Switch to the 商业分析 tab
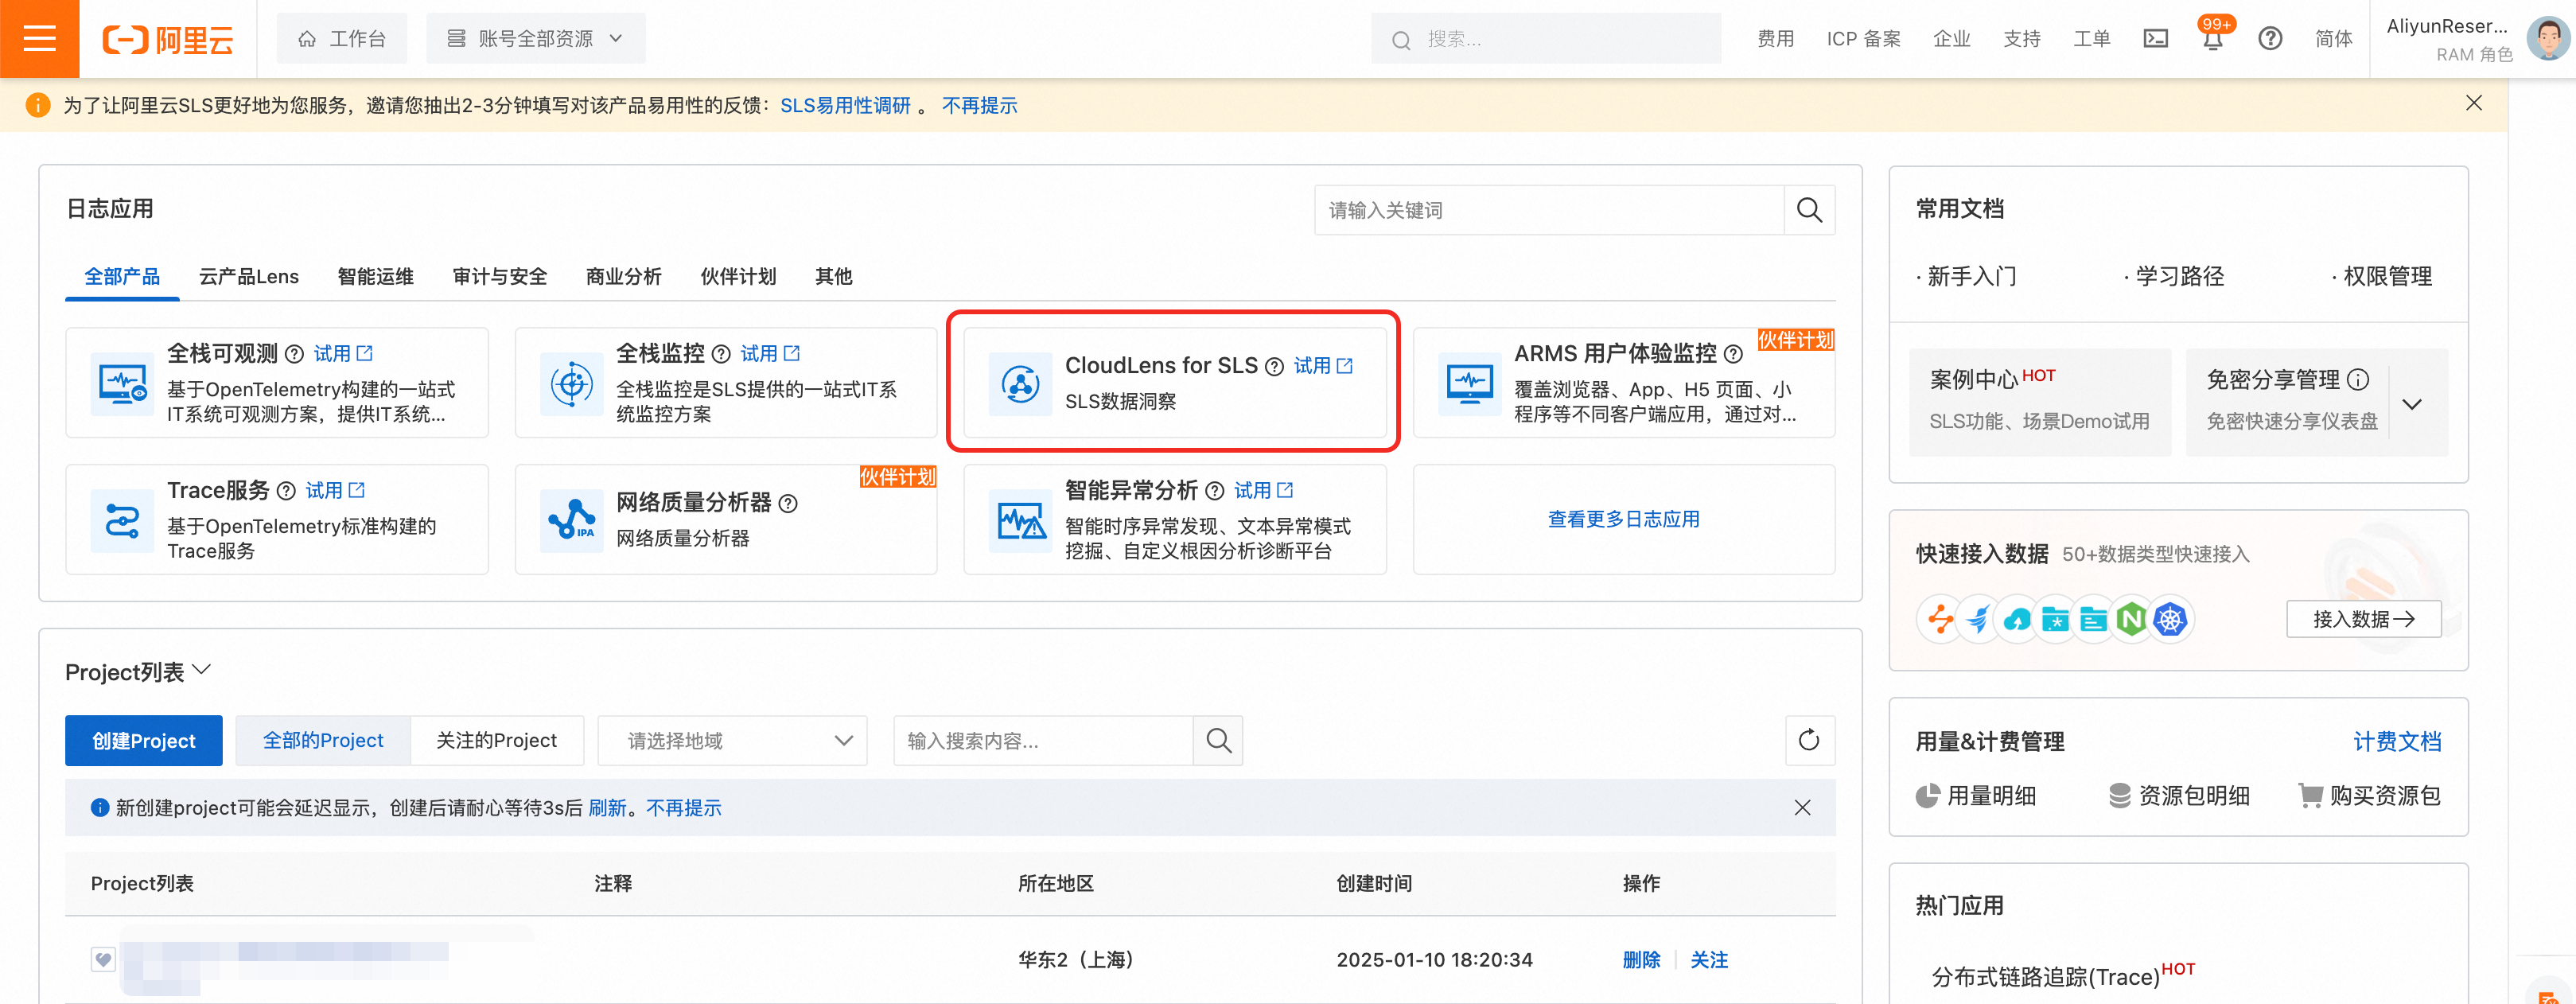The width and height of the screenshot is (2576, 1004). [624, 277]
